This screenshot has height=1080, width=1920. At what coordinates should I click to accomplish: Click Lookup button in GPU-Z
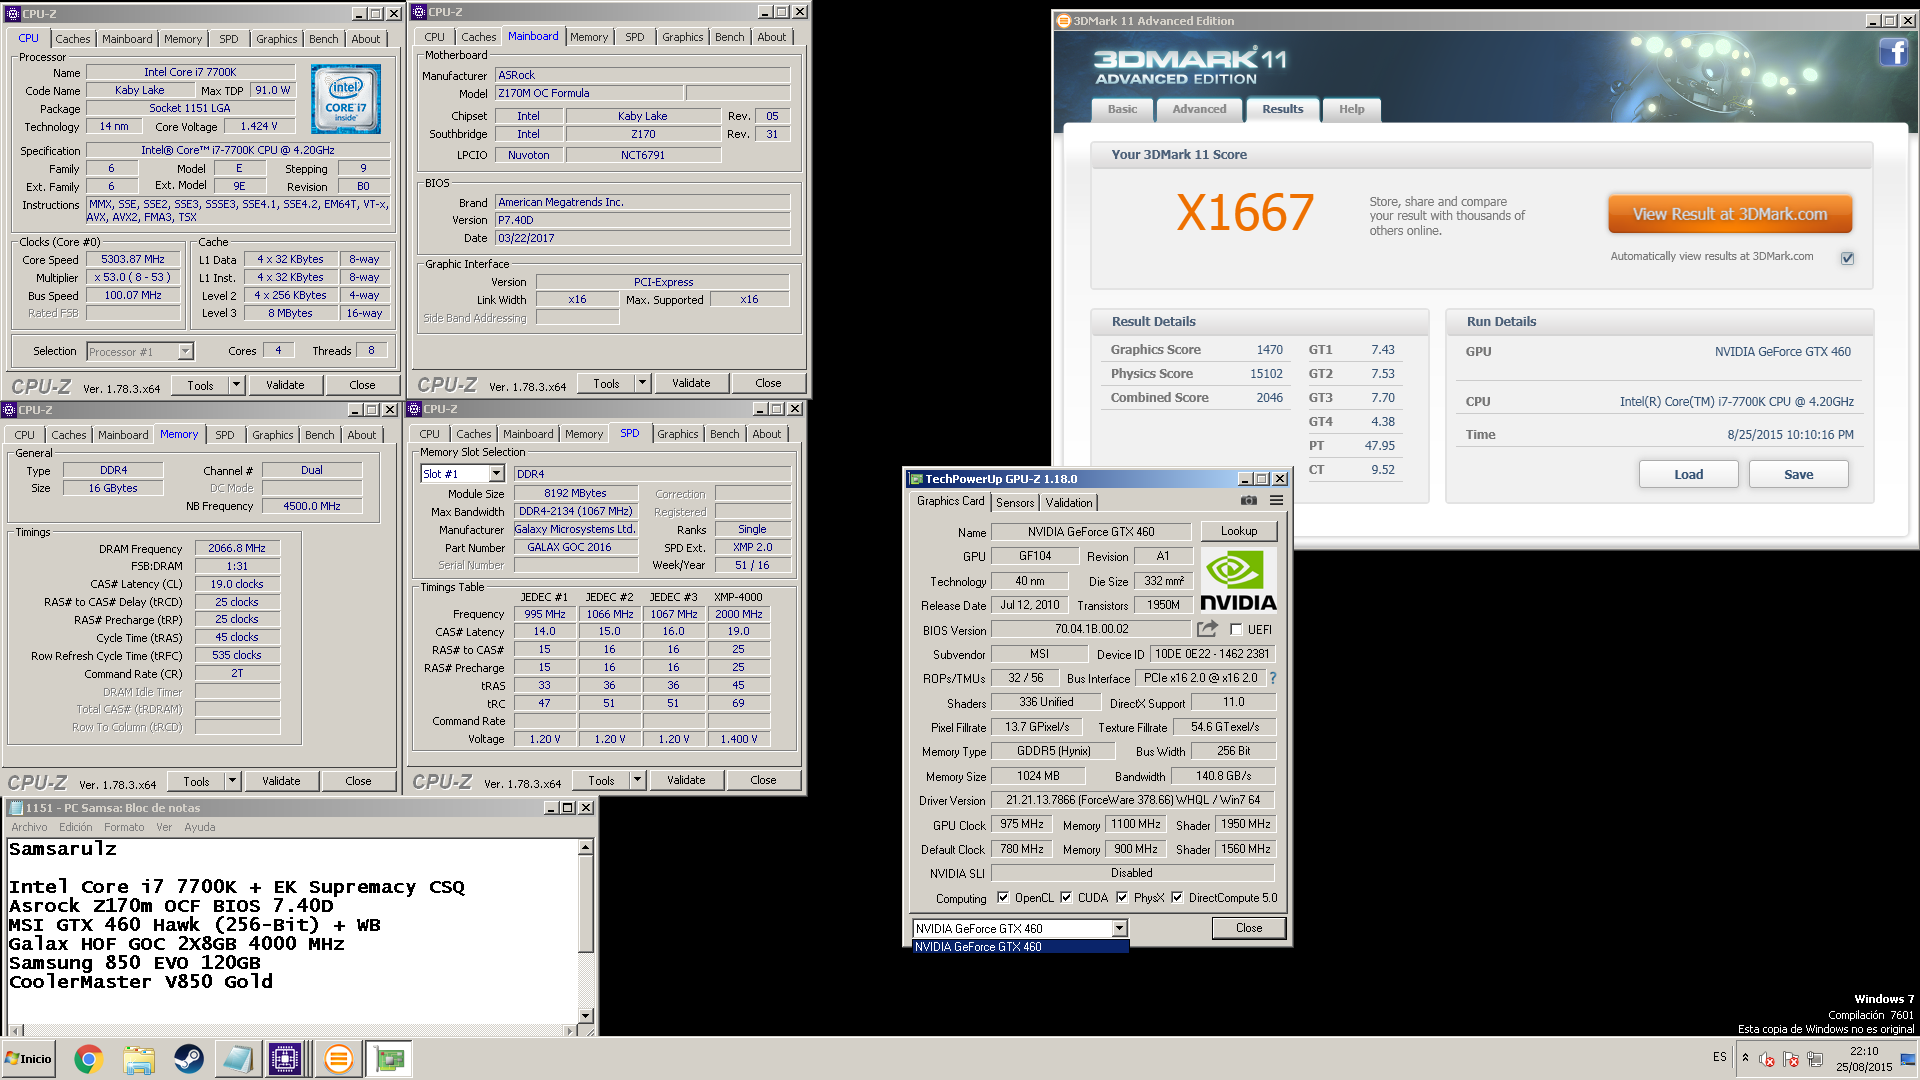1238,531
